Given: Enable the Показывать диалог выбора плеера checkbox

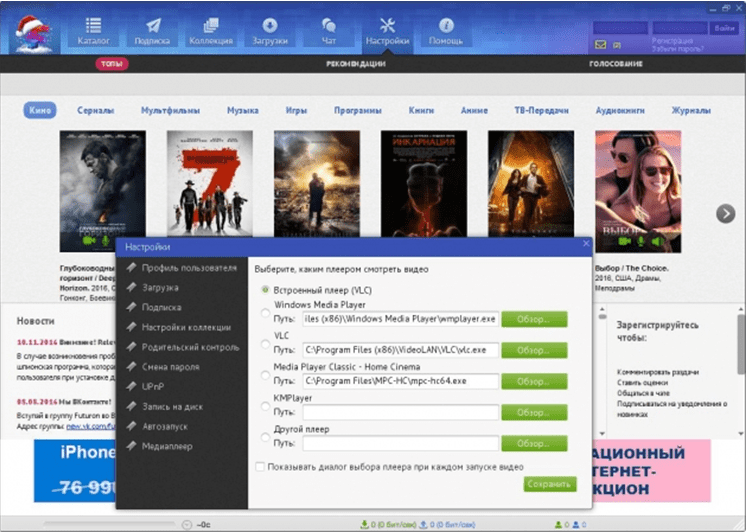Looking at the screenshot, I should point(261,466).
